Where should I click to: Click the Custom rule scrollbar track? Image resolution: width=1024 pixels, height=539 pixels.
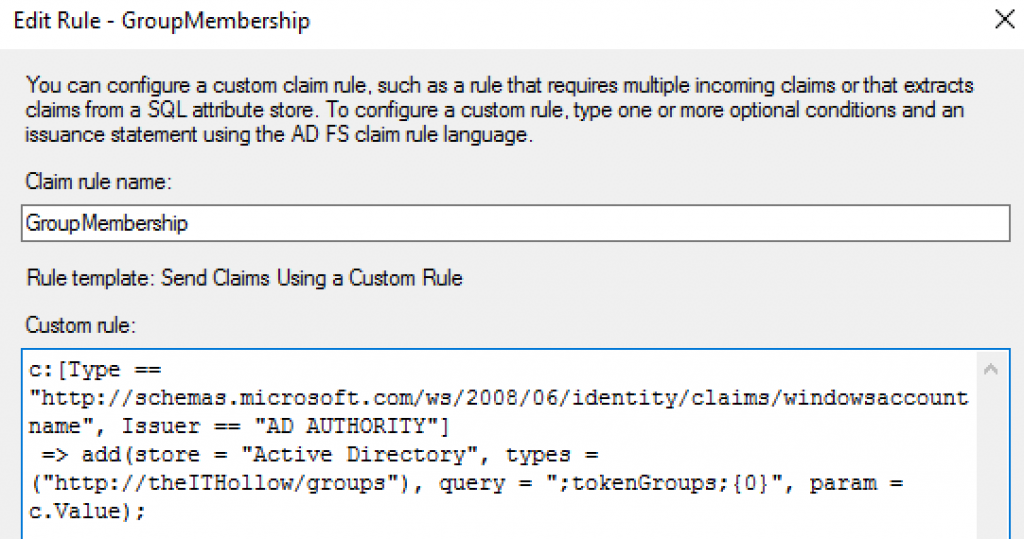click(x=991, y=460)
